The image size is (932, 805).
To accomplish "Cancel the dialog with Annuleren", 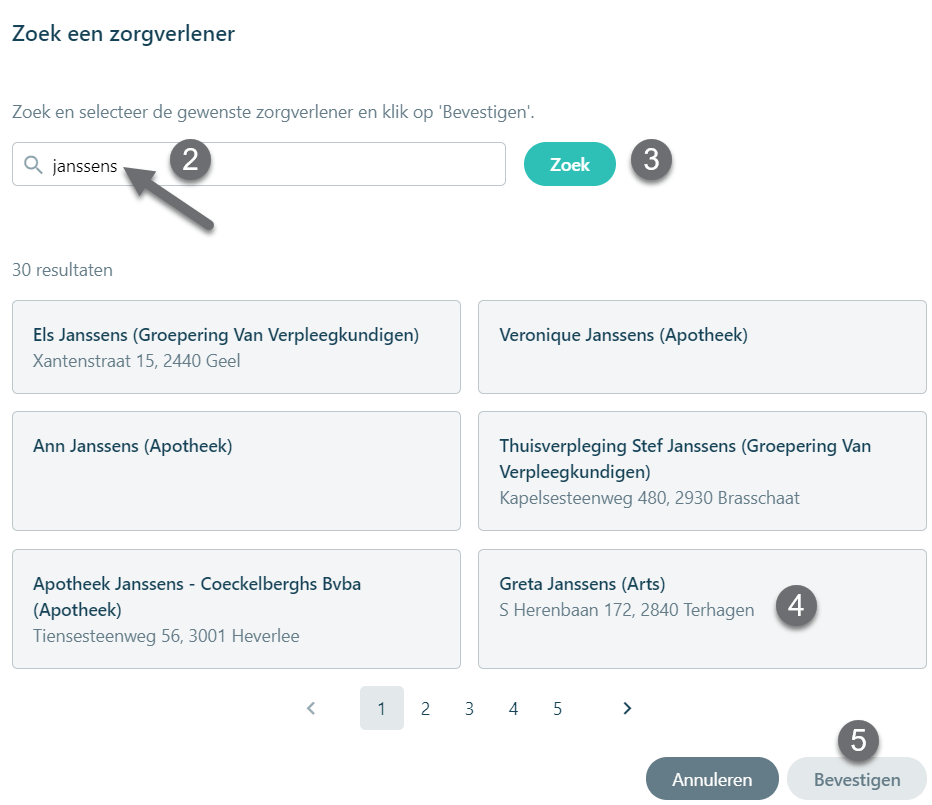I will point(712,779).
